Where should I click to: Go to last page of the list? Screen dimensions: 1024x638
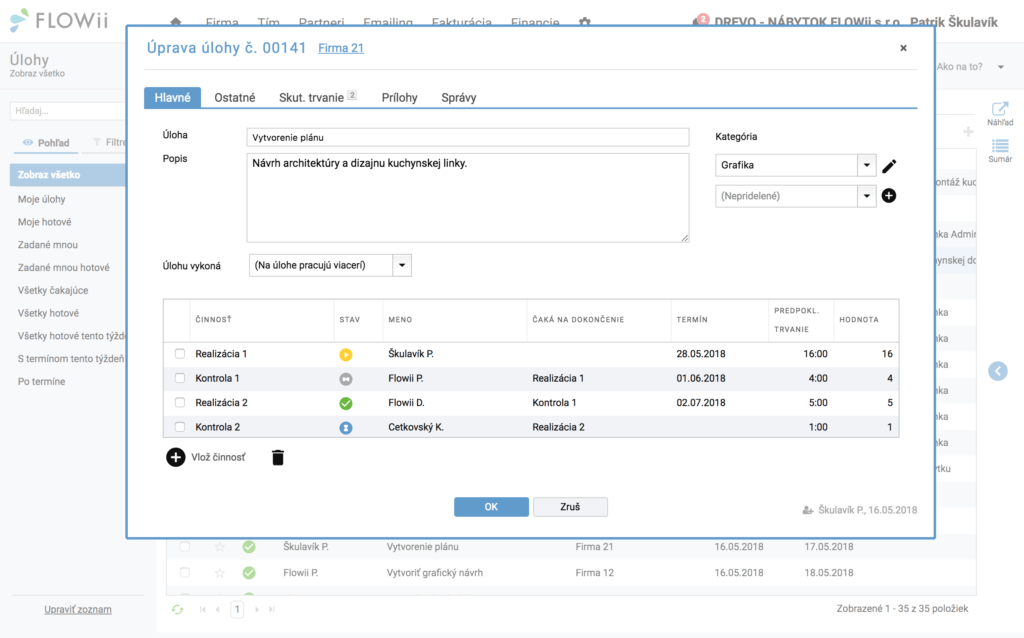coord(272,609)
